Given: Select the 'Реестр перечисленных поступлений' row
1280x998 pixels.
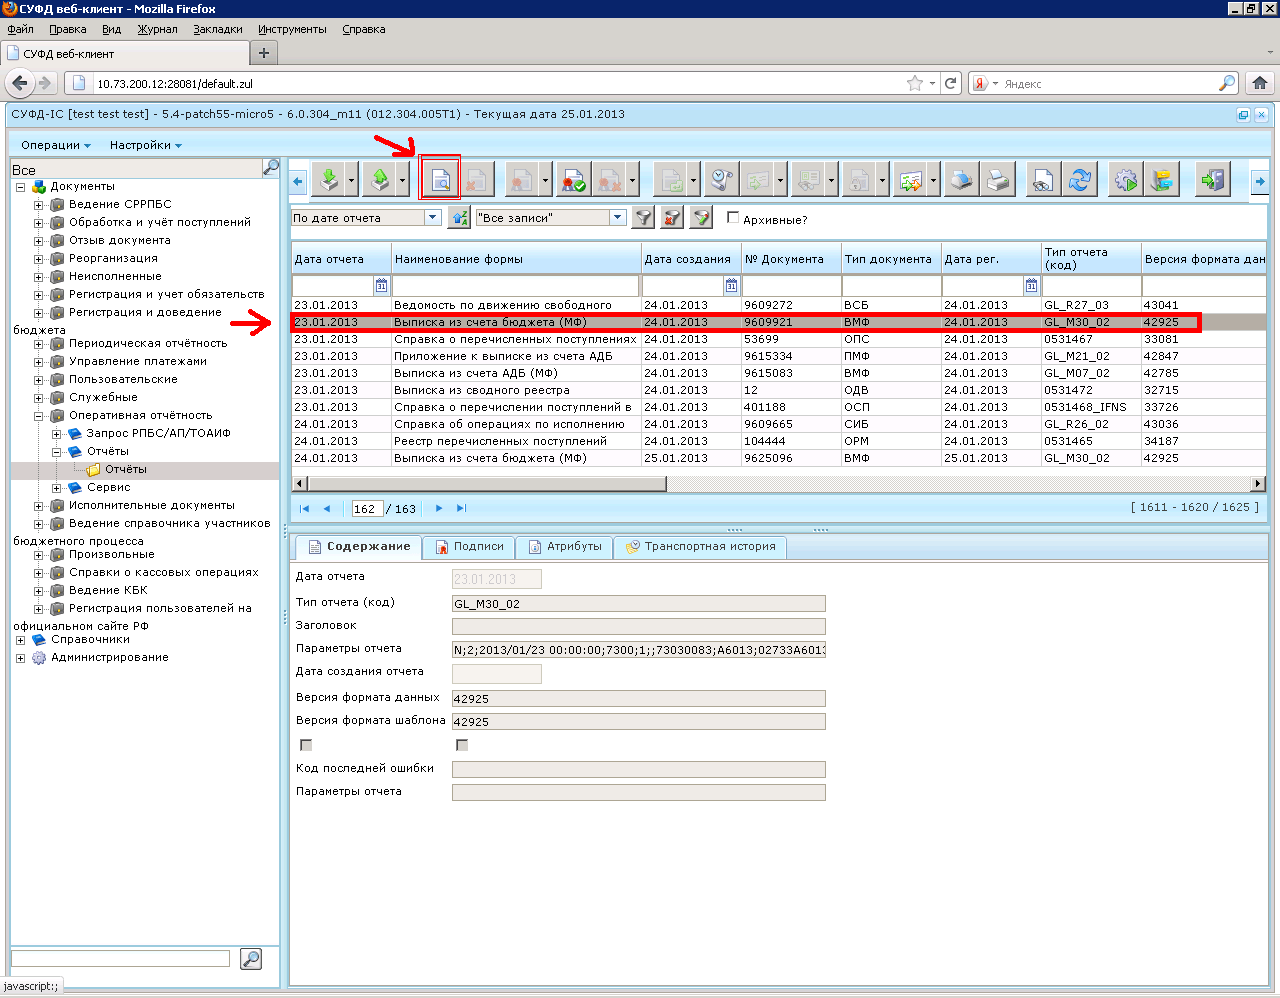Looking at the screenshot, I should click(x=778, y=441).
